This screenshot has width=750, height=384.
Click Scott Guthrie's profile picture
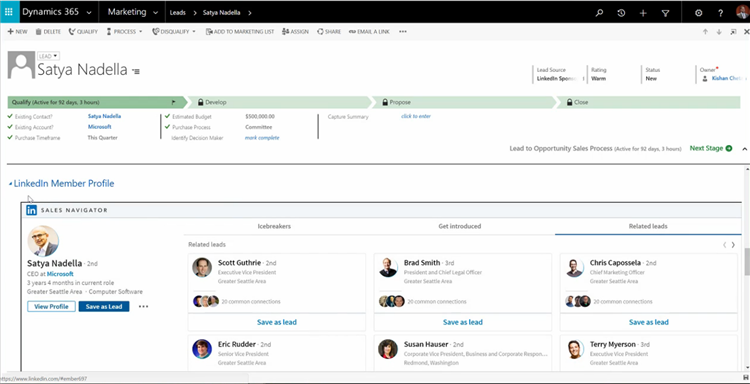point(202,267)
